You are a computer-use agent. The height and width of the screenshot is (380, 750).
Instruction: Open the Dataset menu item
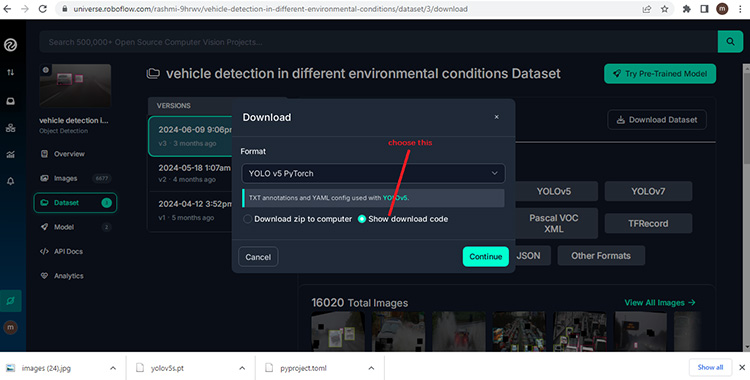click(x=75, y=202)
